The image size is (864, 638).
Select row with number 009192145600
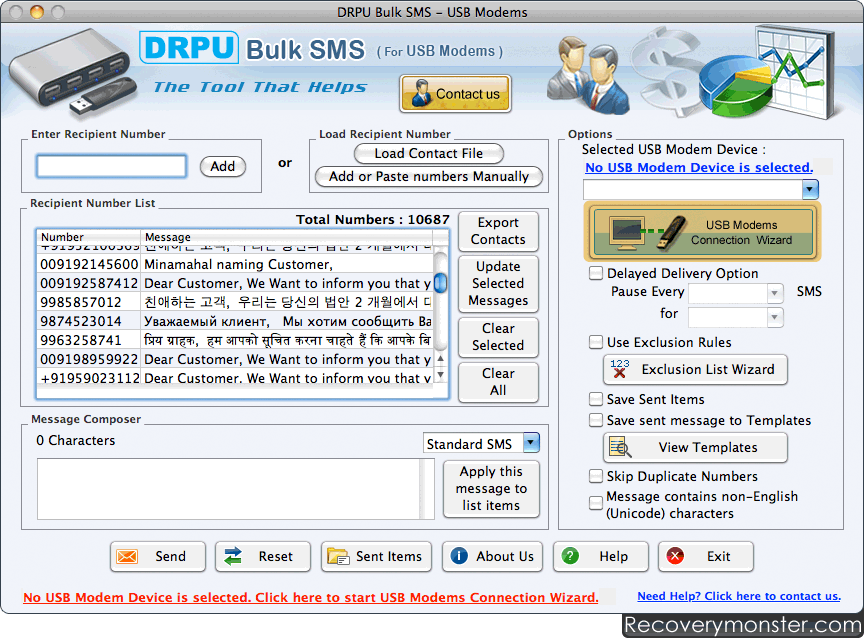(x=235, y=264)
